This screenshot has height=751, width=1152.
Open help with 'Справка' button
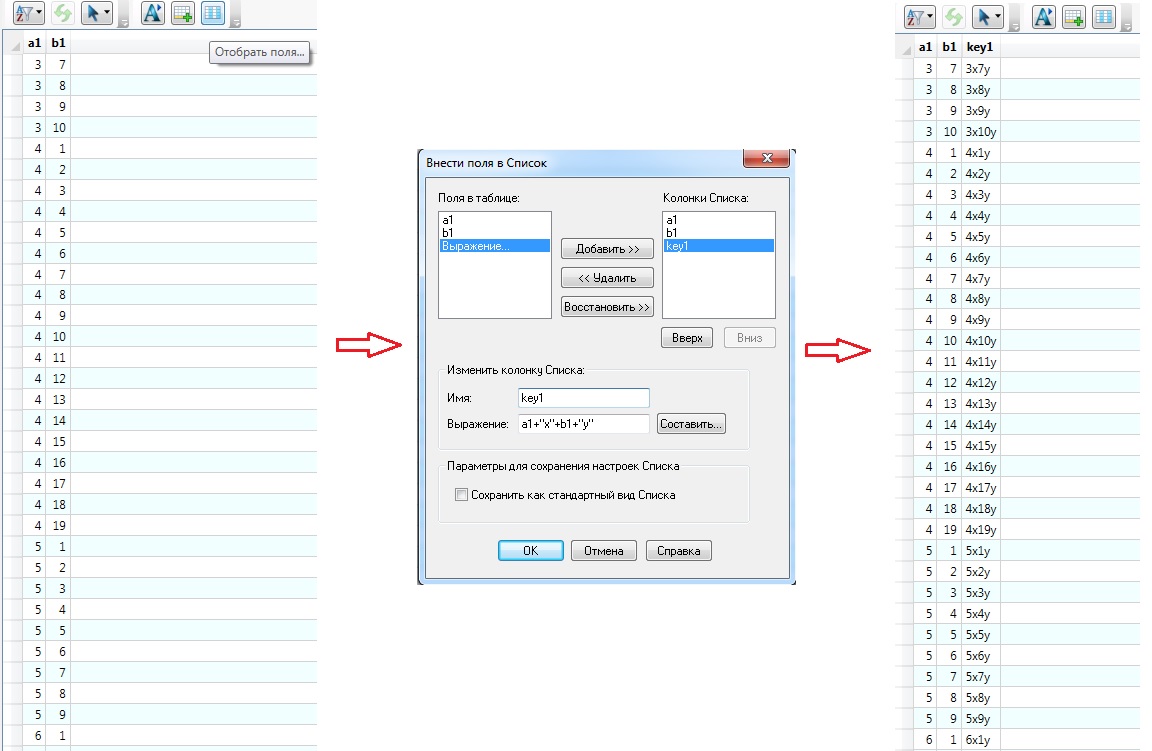point(679,550)
